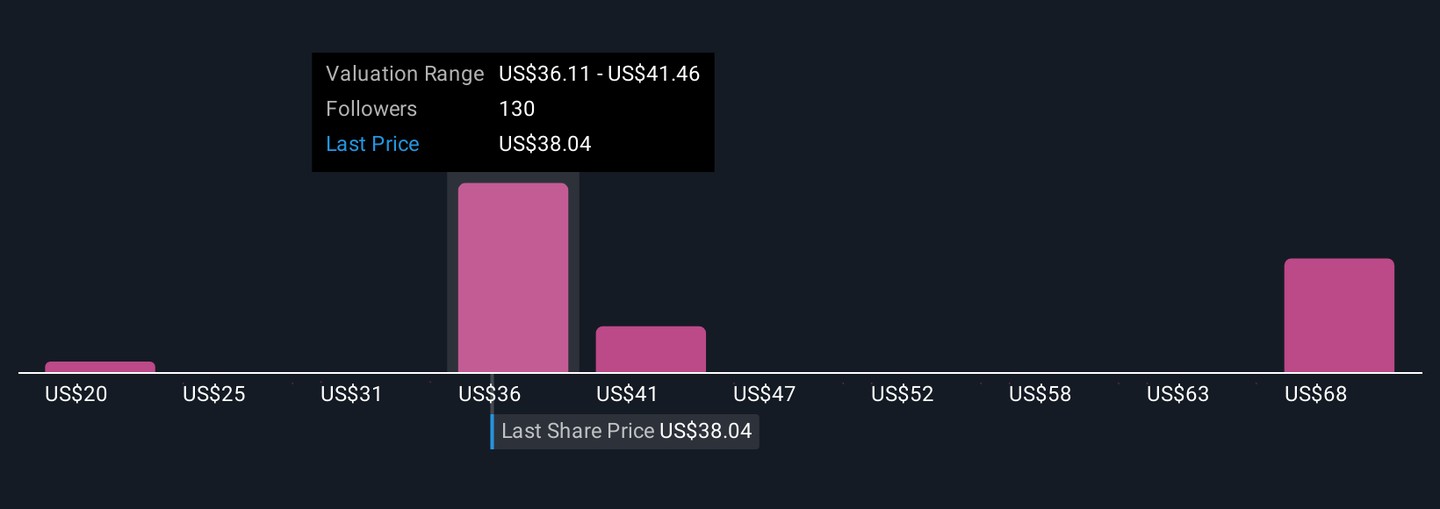The width and height of the screenshot is (1440, 509).
Task: Click the US$20 axis label
Action: (x=76, y=394)
